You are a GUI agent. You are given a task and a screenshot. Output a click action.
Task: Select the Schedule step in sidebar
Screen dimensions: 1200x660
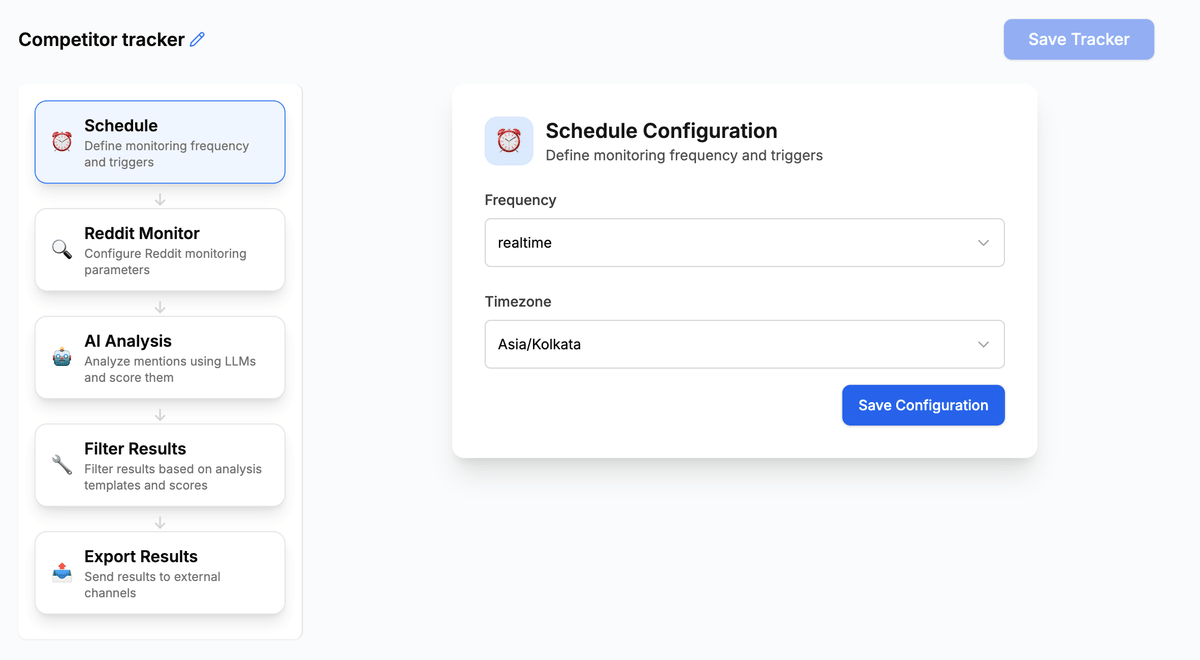[x=160, y=142]
